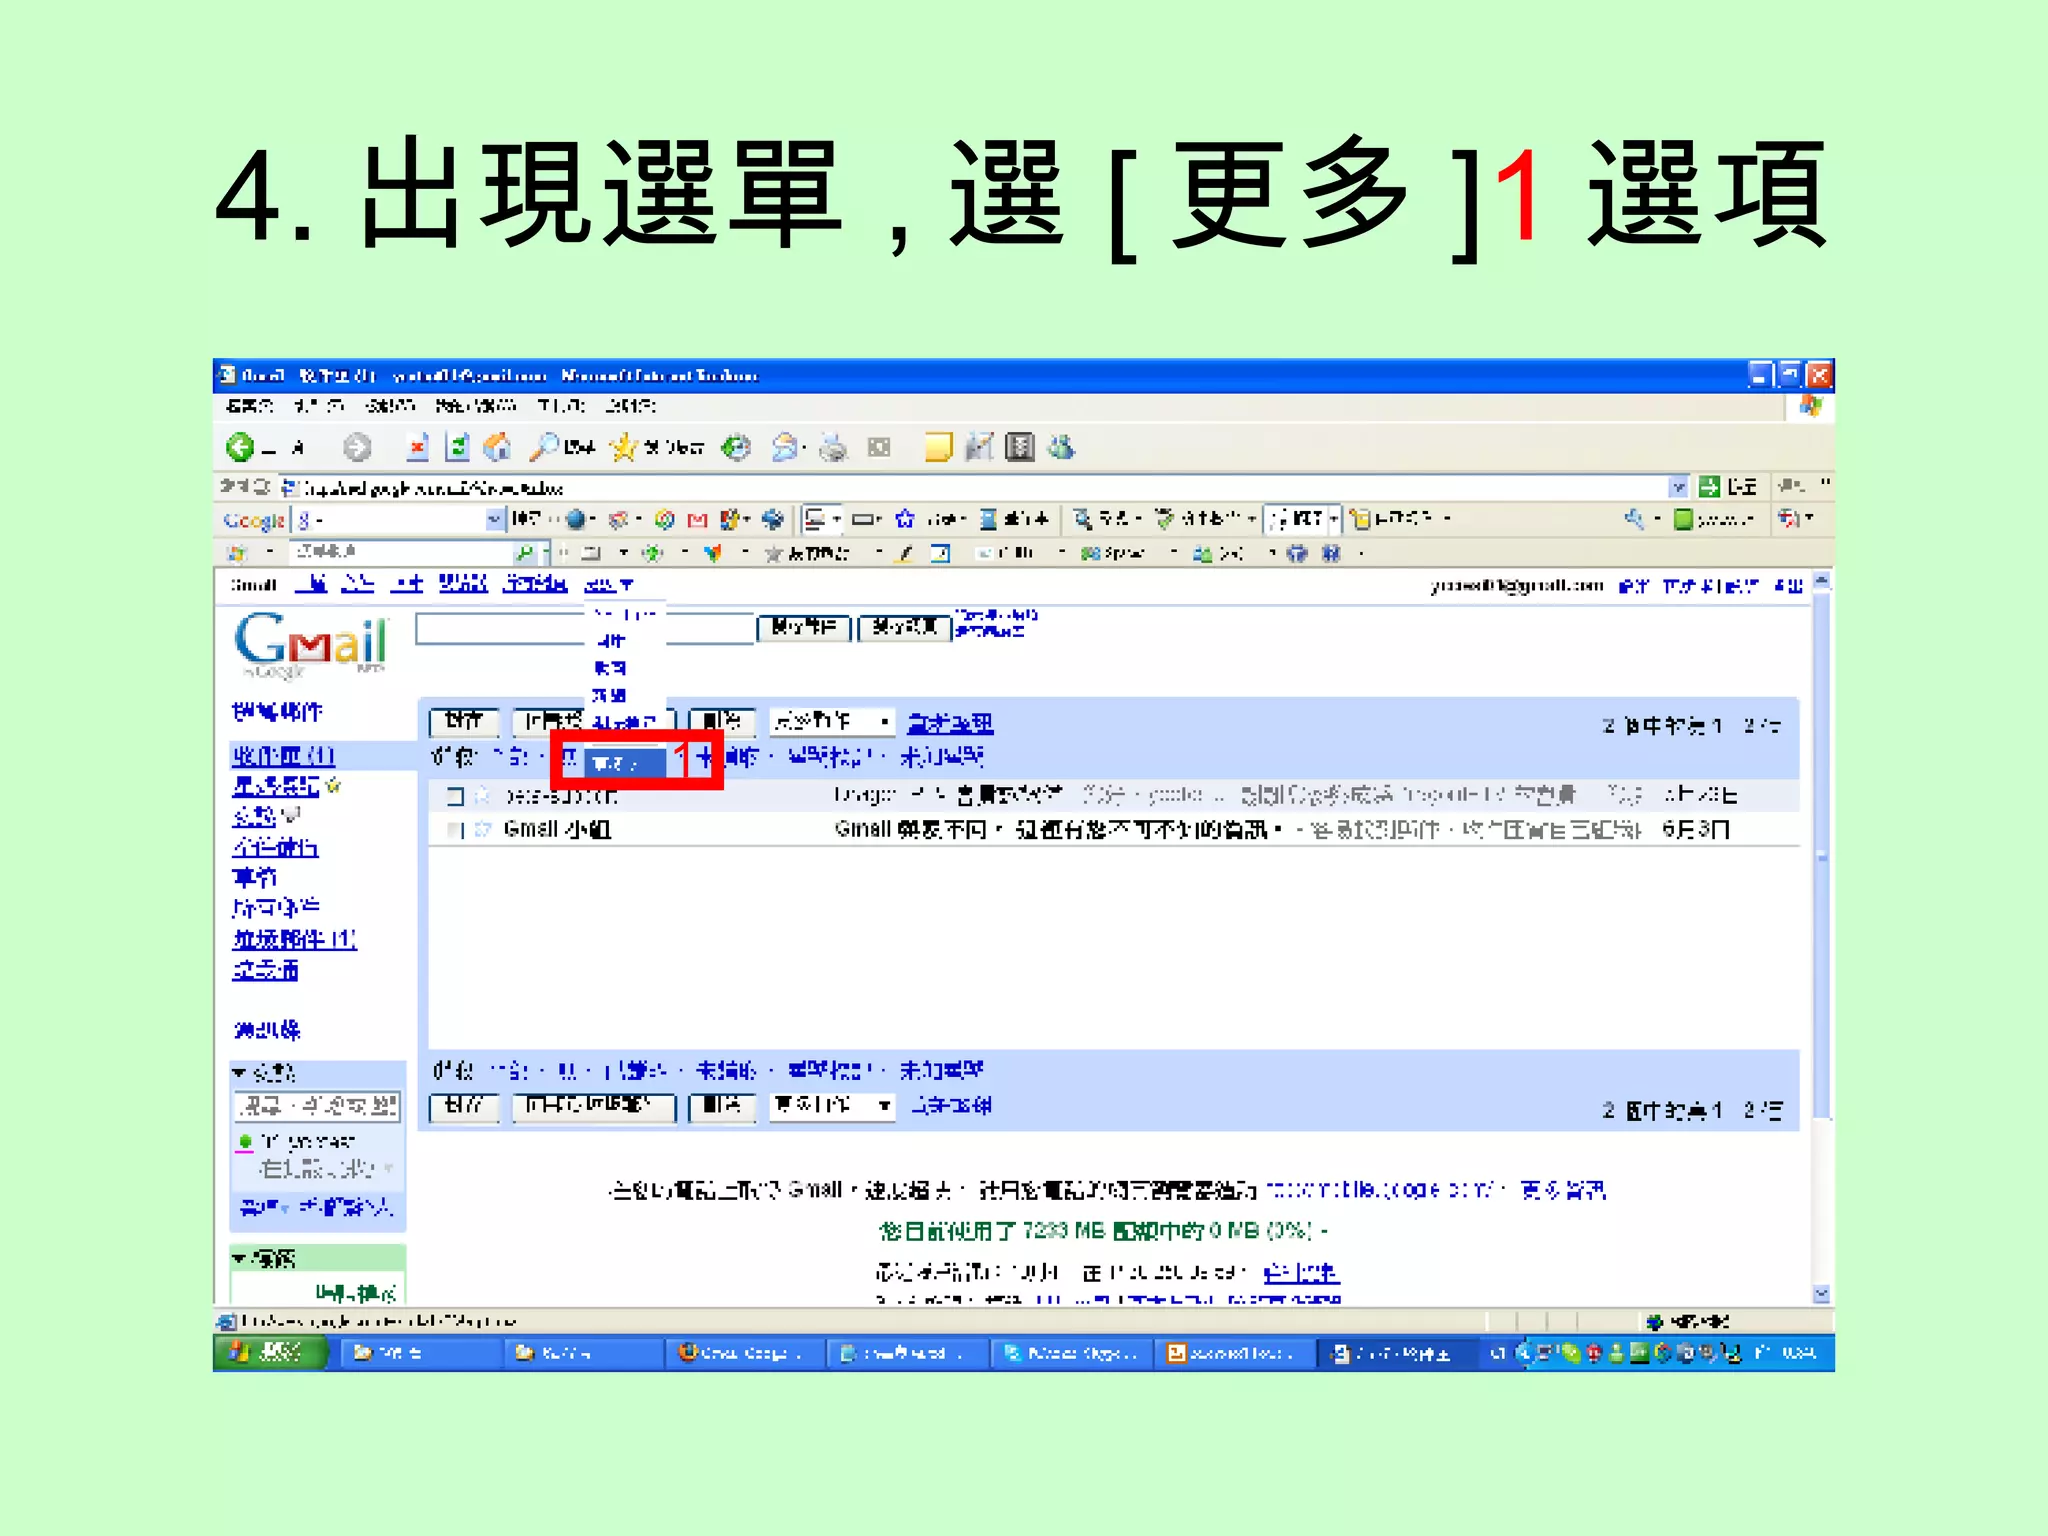Image resolution: width=2048 pixels, height=1536 pixels.
Task: Click the Windows Start button
Action: tap(271, 1353)
